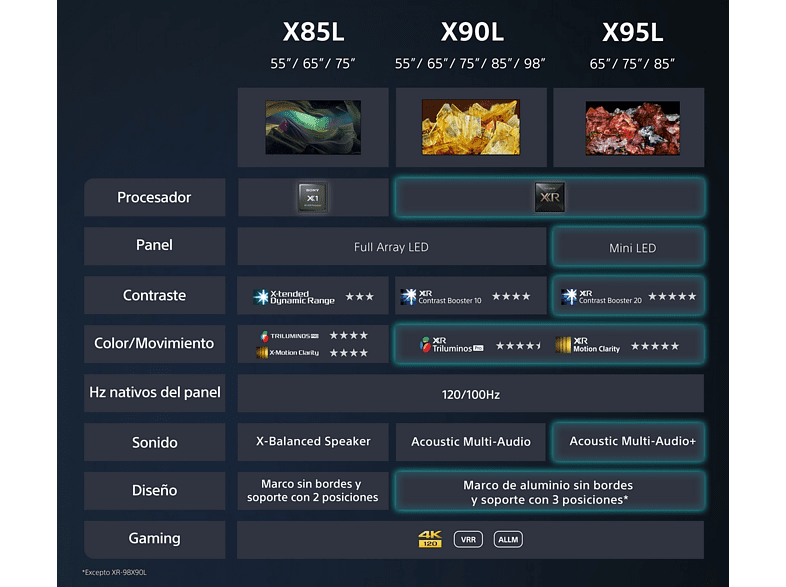786x587 pixels.
Task: Click the Color/Movimiento row label
Action: coord(154,343)
